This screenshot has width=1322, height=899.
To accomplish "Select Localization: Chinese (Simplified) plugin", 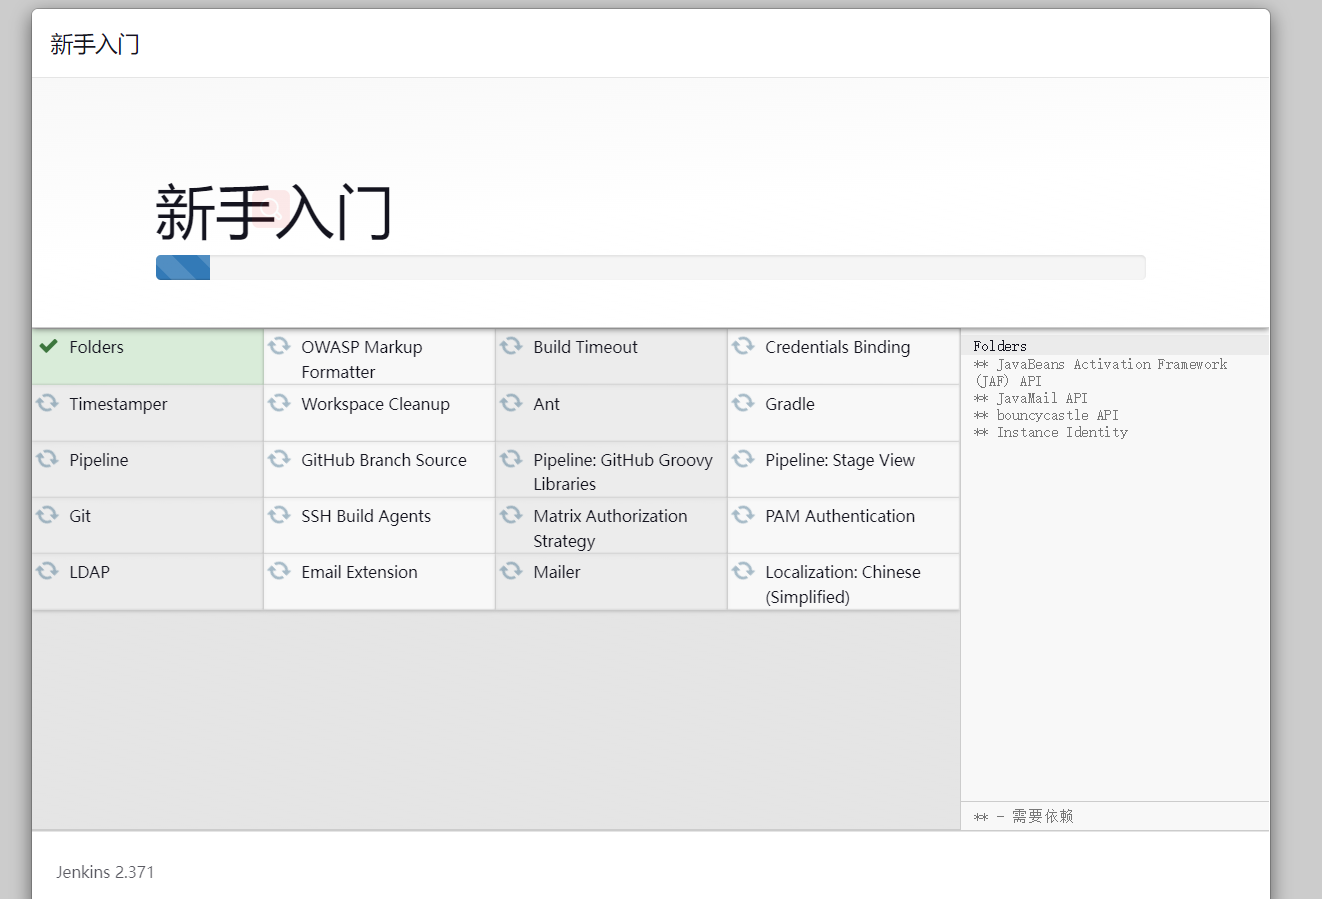I will pos(842,584).
